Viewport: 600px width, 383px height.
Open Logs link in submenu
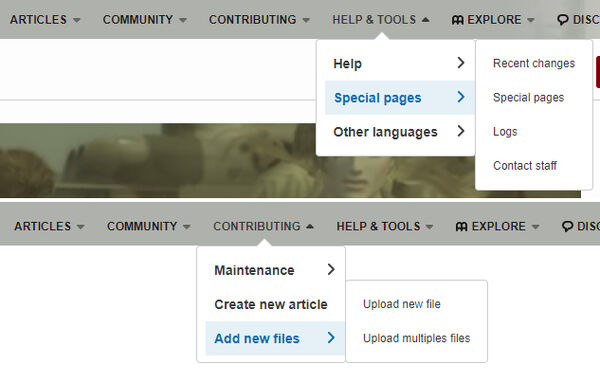(505, 132)
